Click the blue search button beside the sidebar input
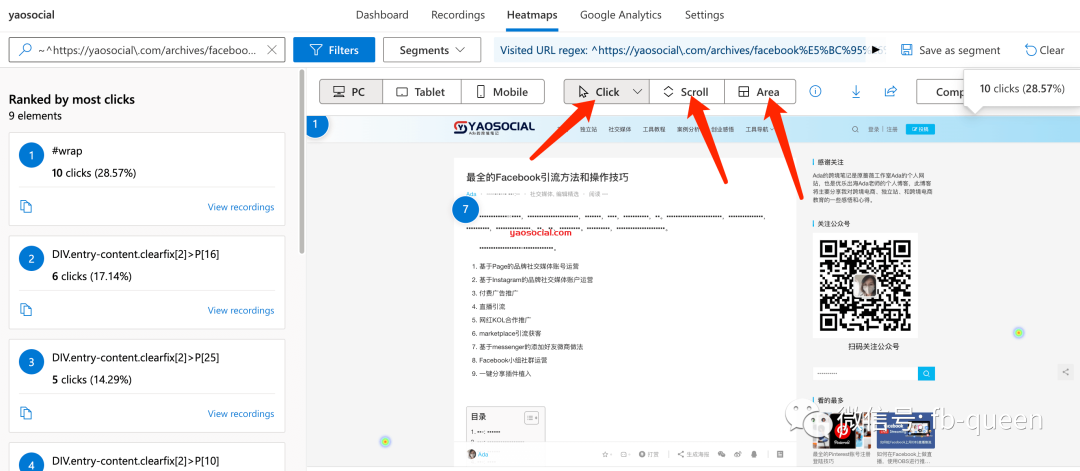The image size is (1080, 471). tap(926, 373)
